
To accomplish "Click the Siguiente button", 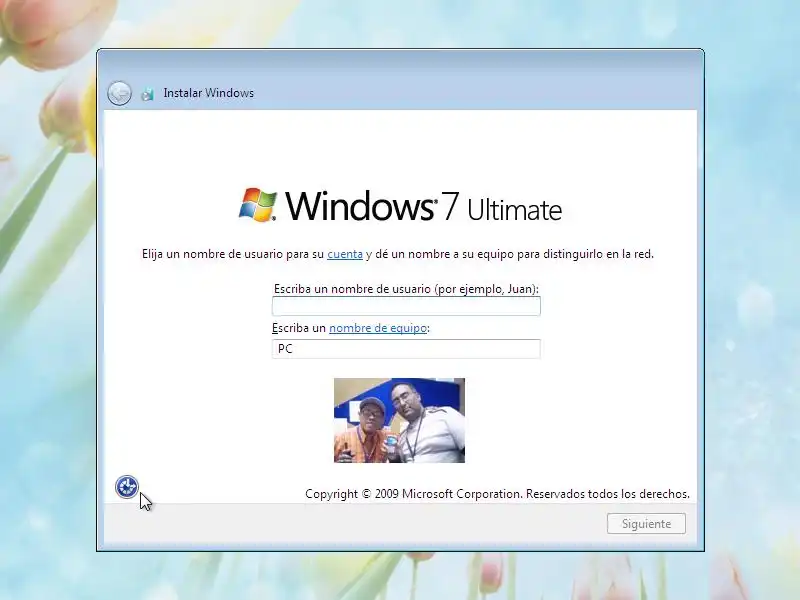I will [646, 524].
